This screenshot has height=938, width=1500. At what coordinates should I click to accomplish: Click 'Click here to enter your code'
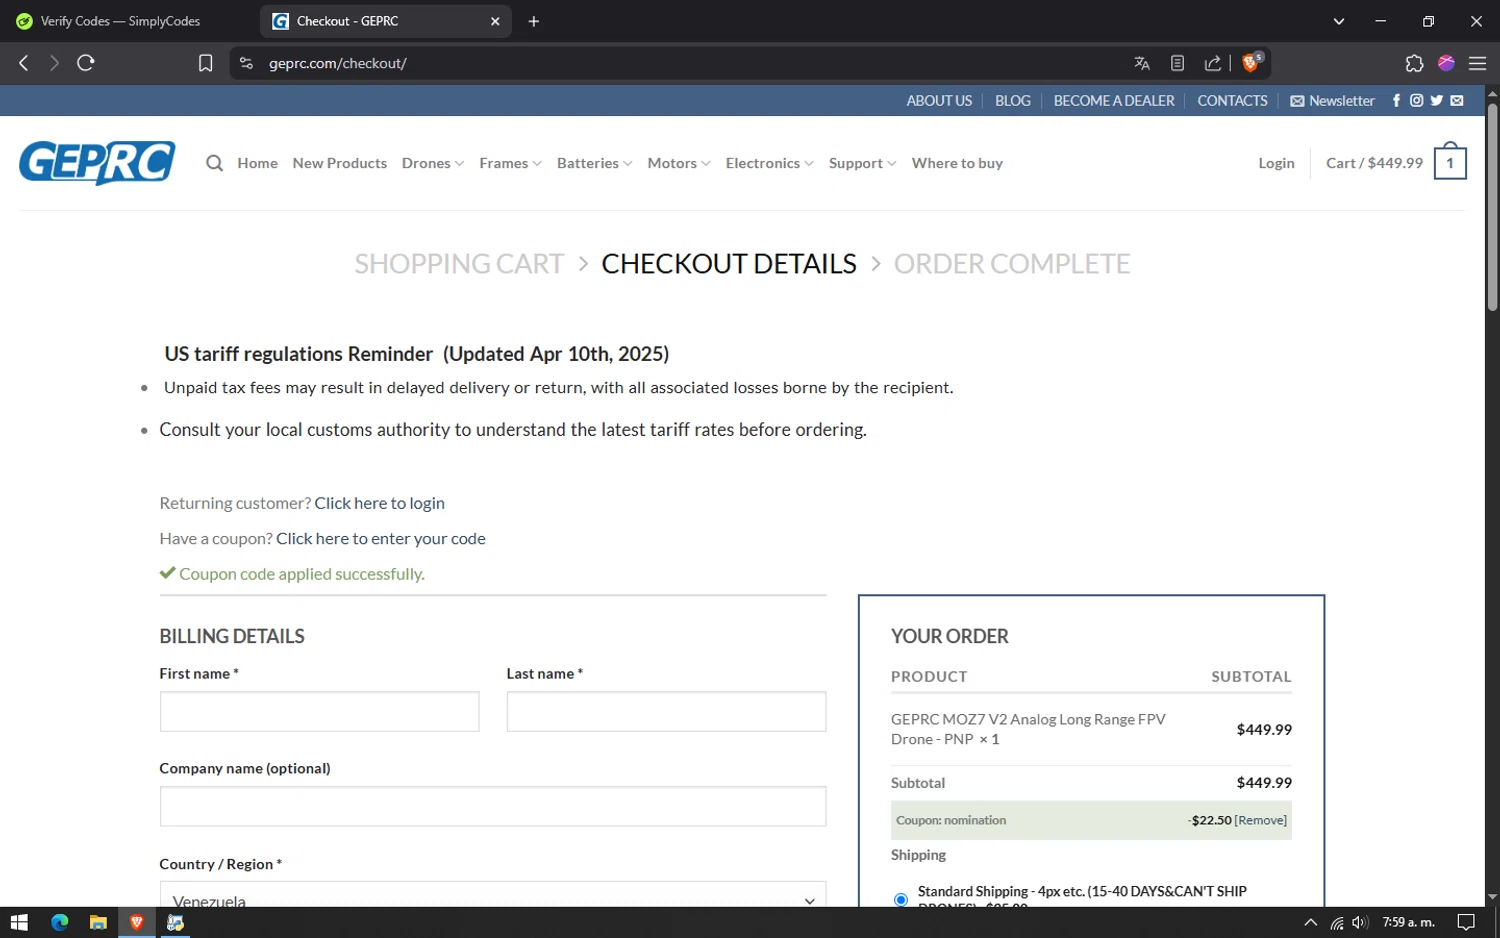(381, 538)
